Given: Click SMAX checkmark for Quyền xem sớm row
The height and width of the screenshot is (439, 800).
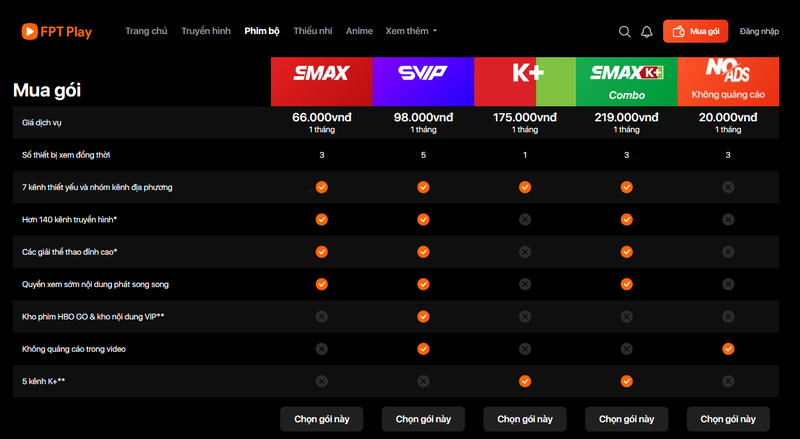Looking at the screenshot, I should 321,284.
